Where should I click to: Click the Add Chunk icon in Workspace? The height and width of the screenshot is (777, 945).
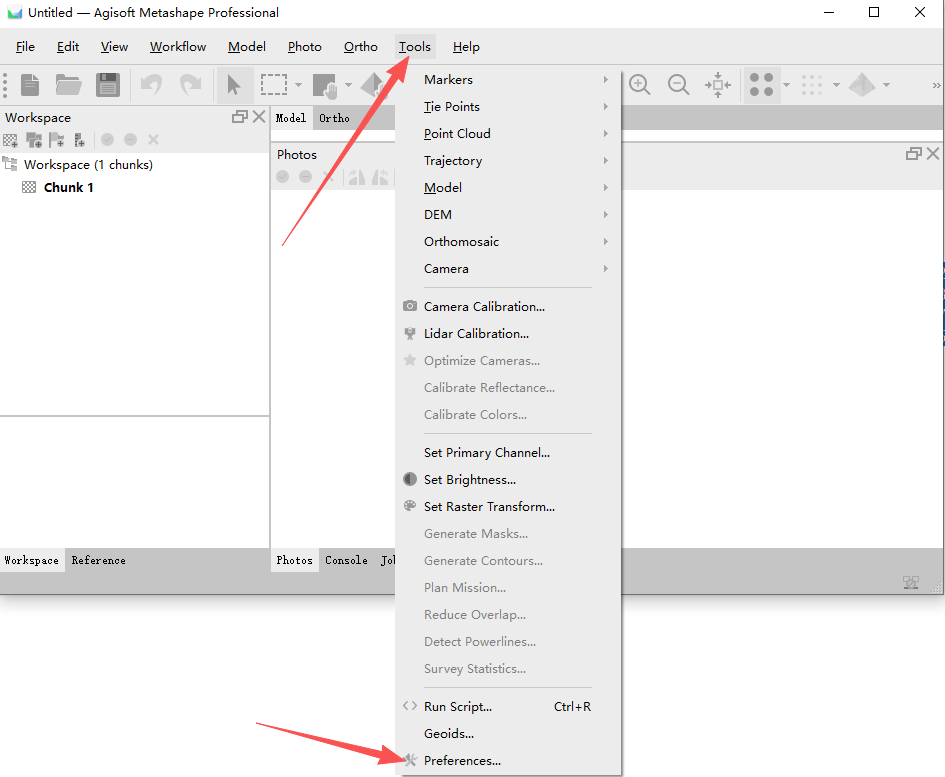(11, 140)
